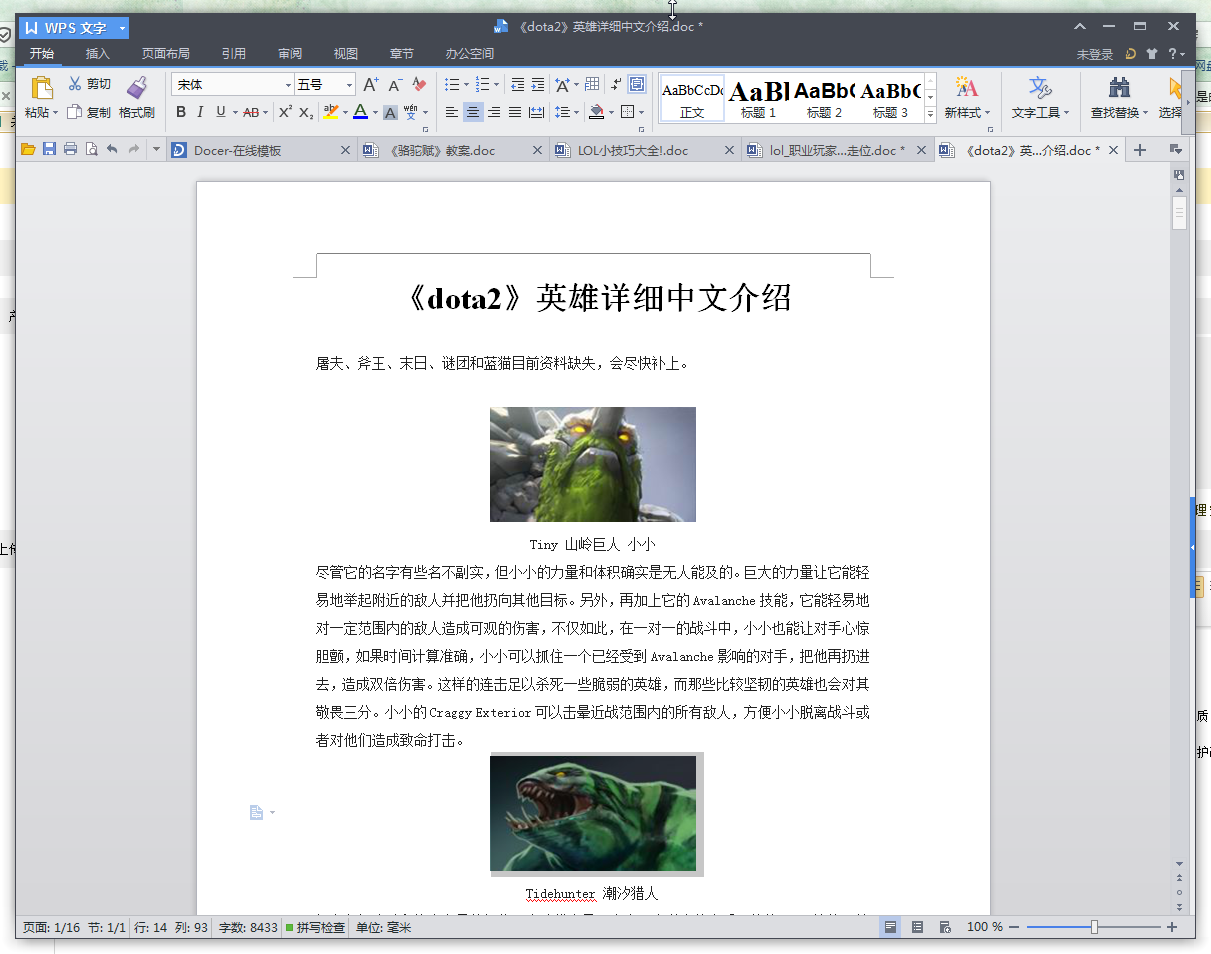The height and width of the screenshot is (954, 1211).
Task: Apply the 标题 2 heading style
Action: tap(825, 98)
